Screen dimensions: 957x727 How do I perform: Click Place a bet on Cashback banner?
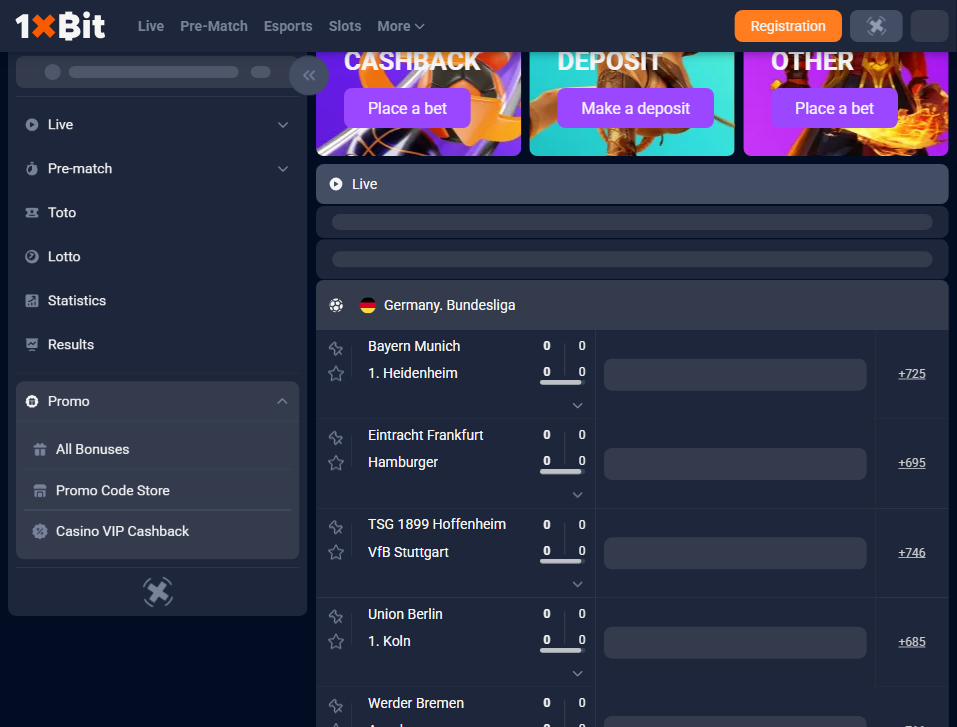(407, 108)
